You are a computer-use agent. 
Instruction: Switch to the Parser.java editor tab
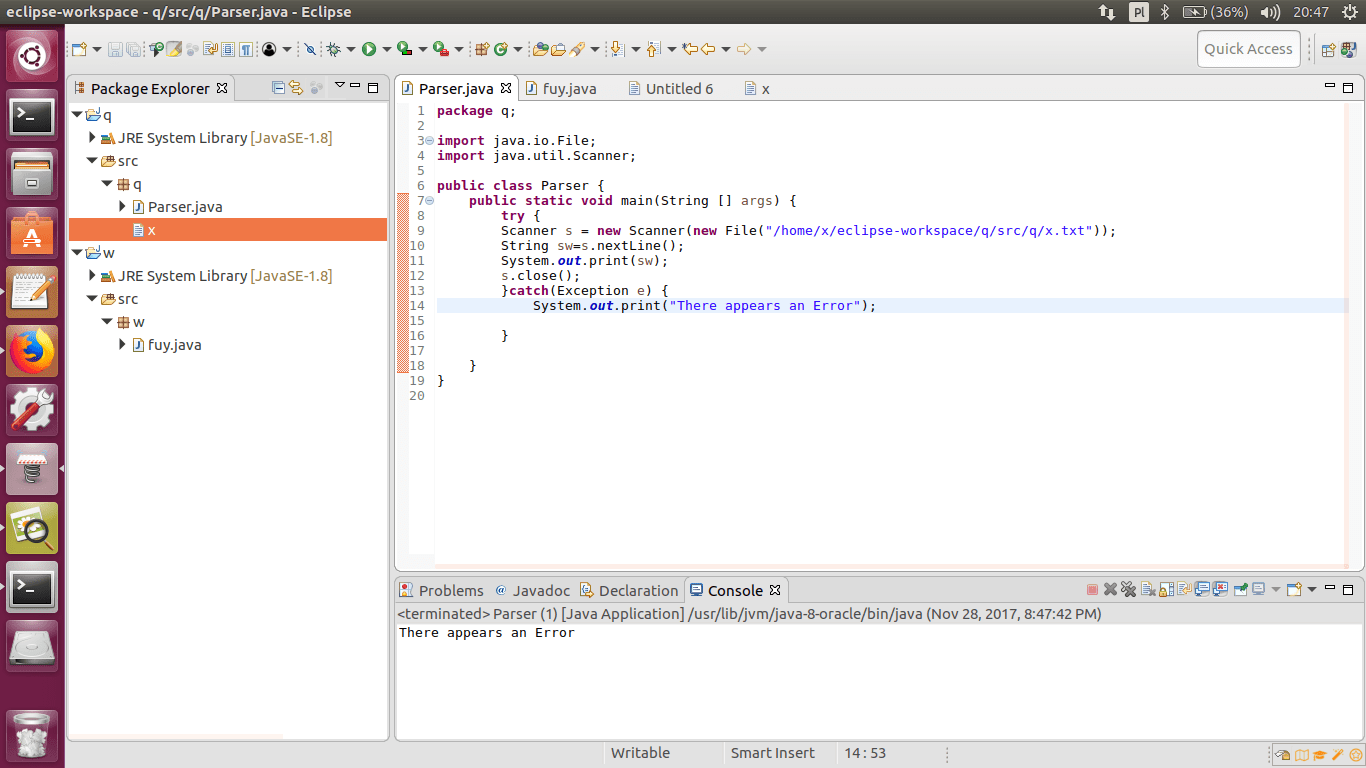456,88
